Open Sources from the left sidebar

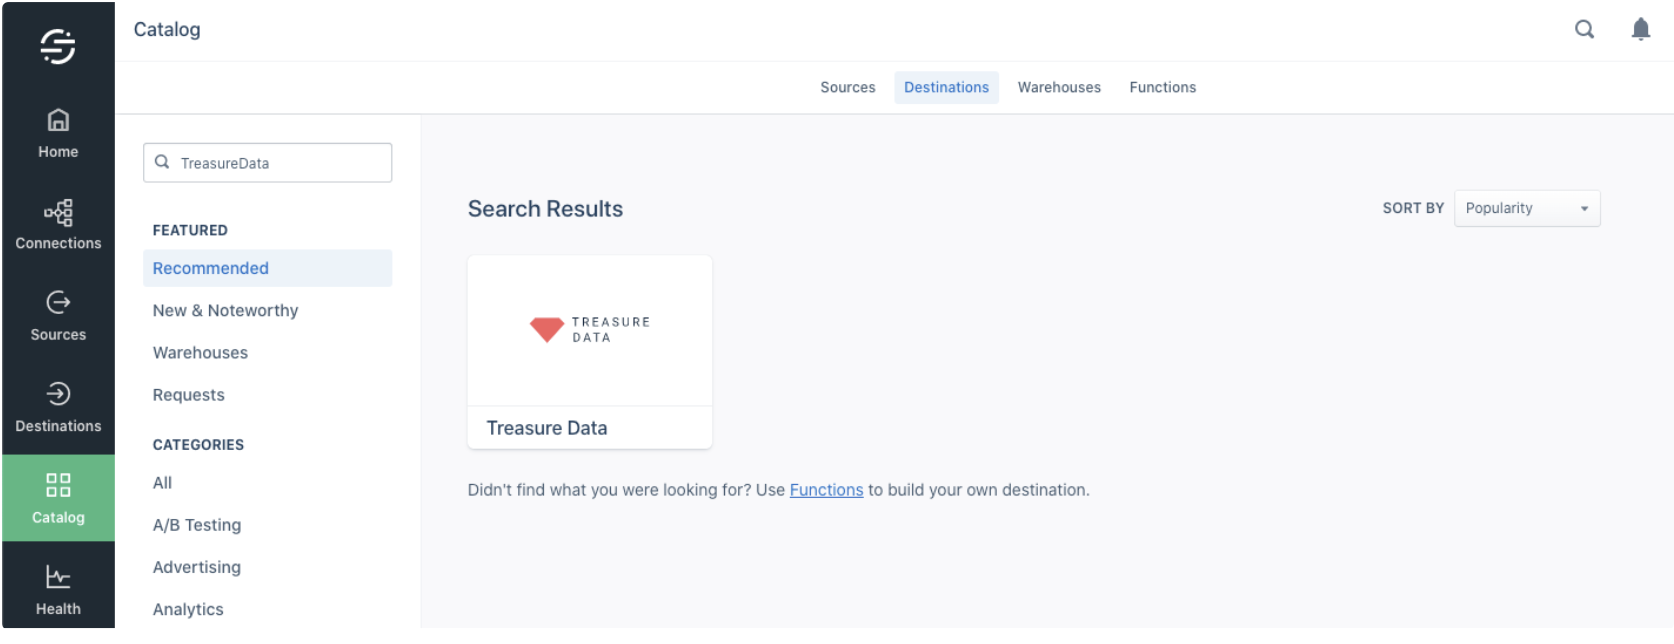coord(58,316)
